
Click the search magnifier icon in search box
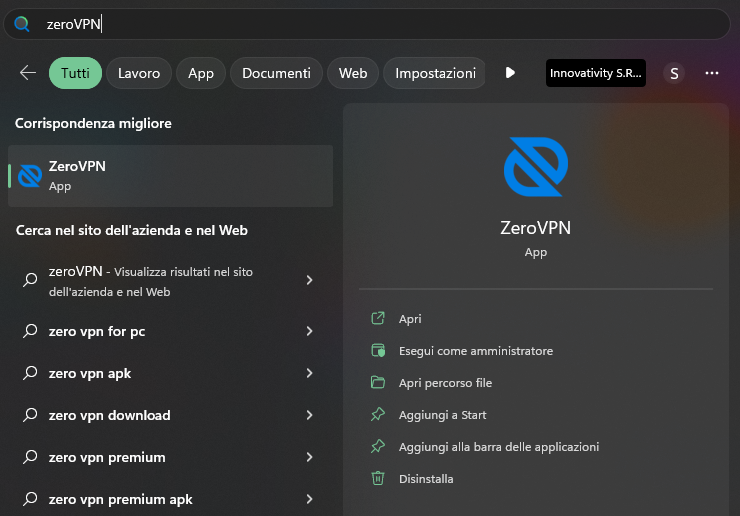pos(22,24)
